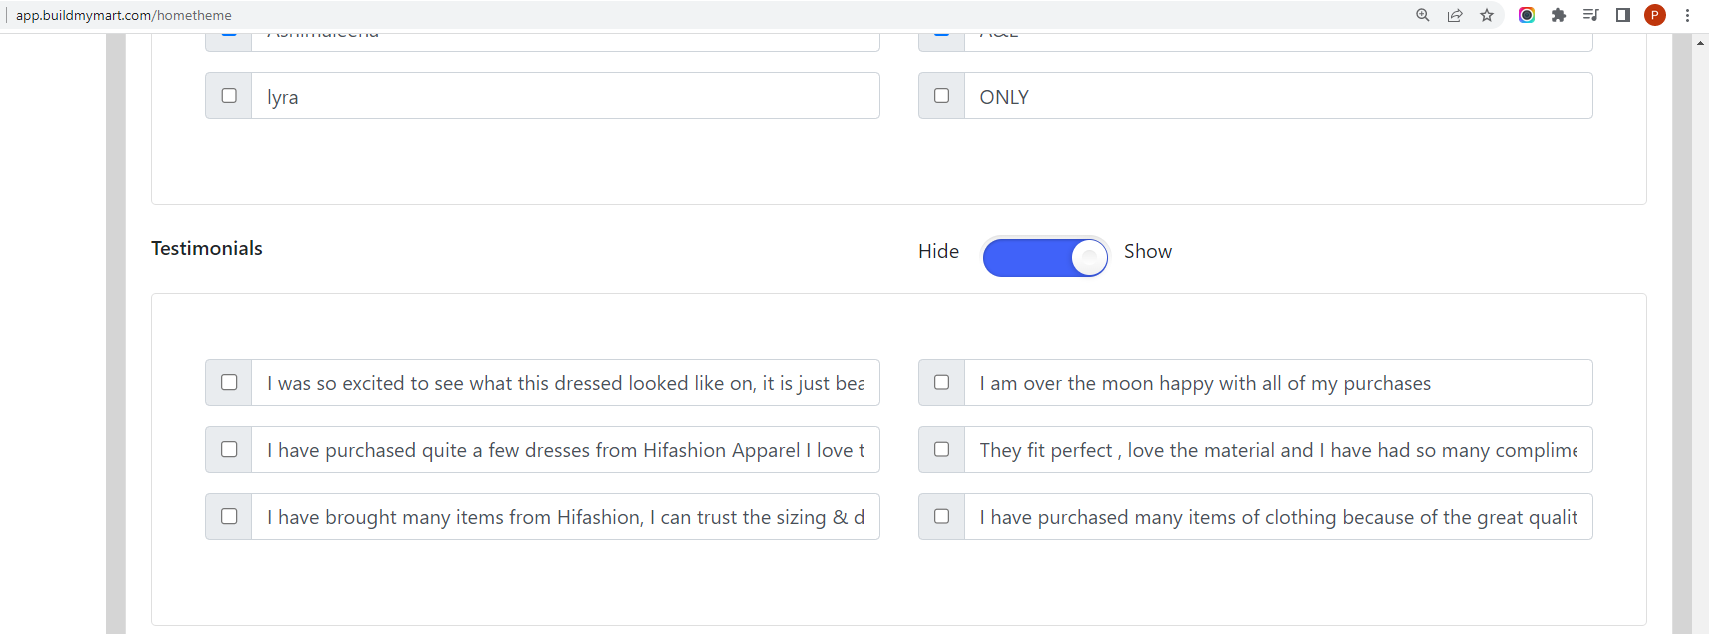
Task: Toggle the Testimonials Hide/Show switch
Action: pyautogui.click(x=1045, y=257)
